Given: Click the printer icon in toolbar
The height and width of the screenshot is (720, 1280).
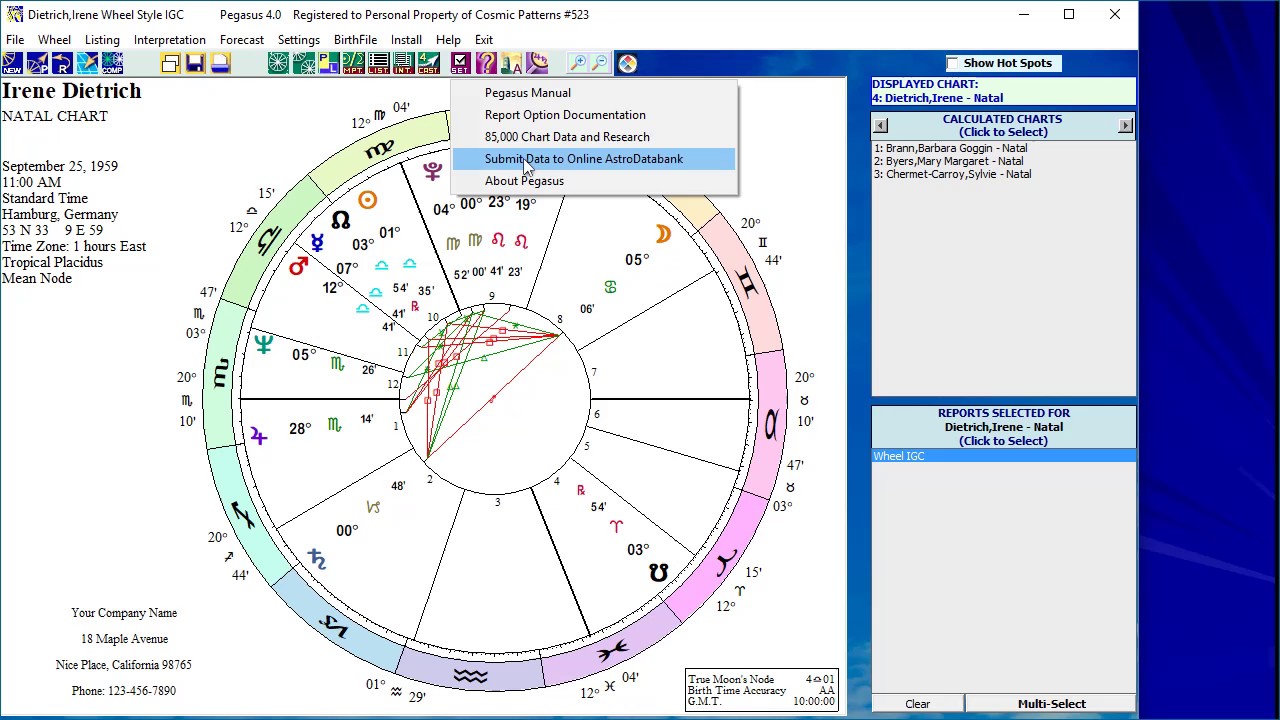Looking at the screenshot, I should tap(220, 64).
